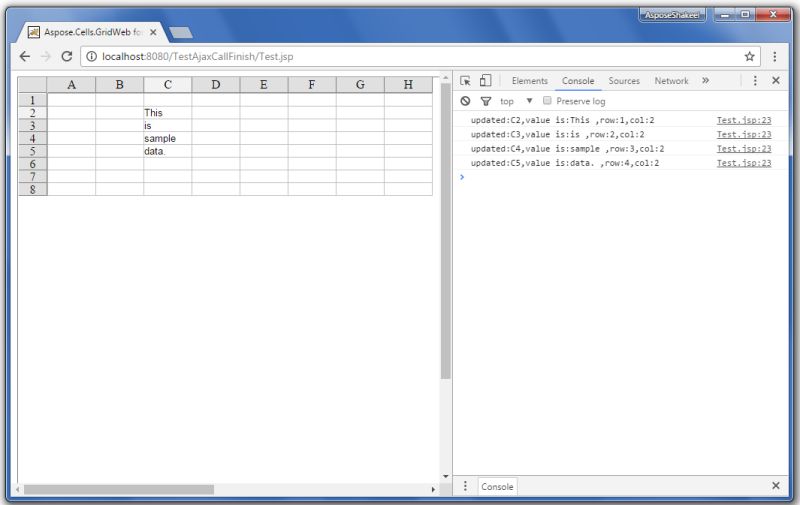The image size is (800, 505).
Task: Select column G header in the grid
Action: pyautogui.click(x=360, y=85)
